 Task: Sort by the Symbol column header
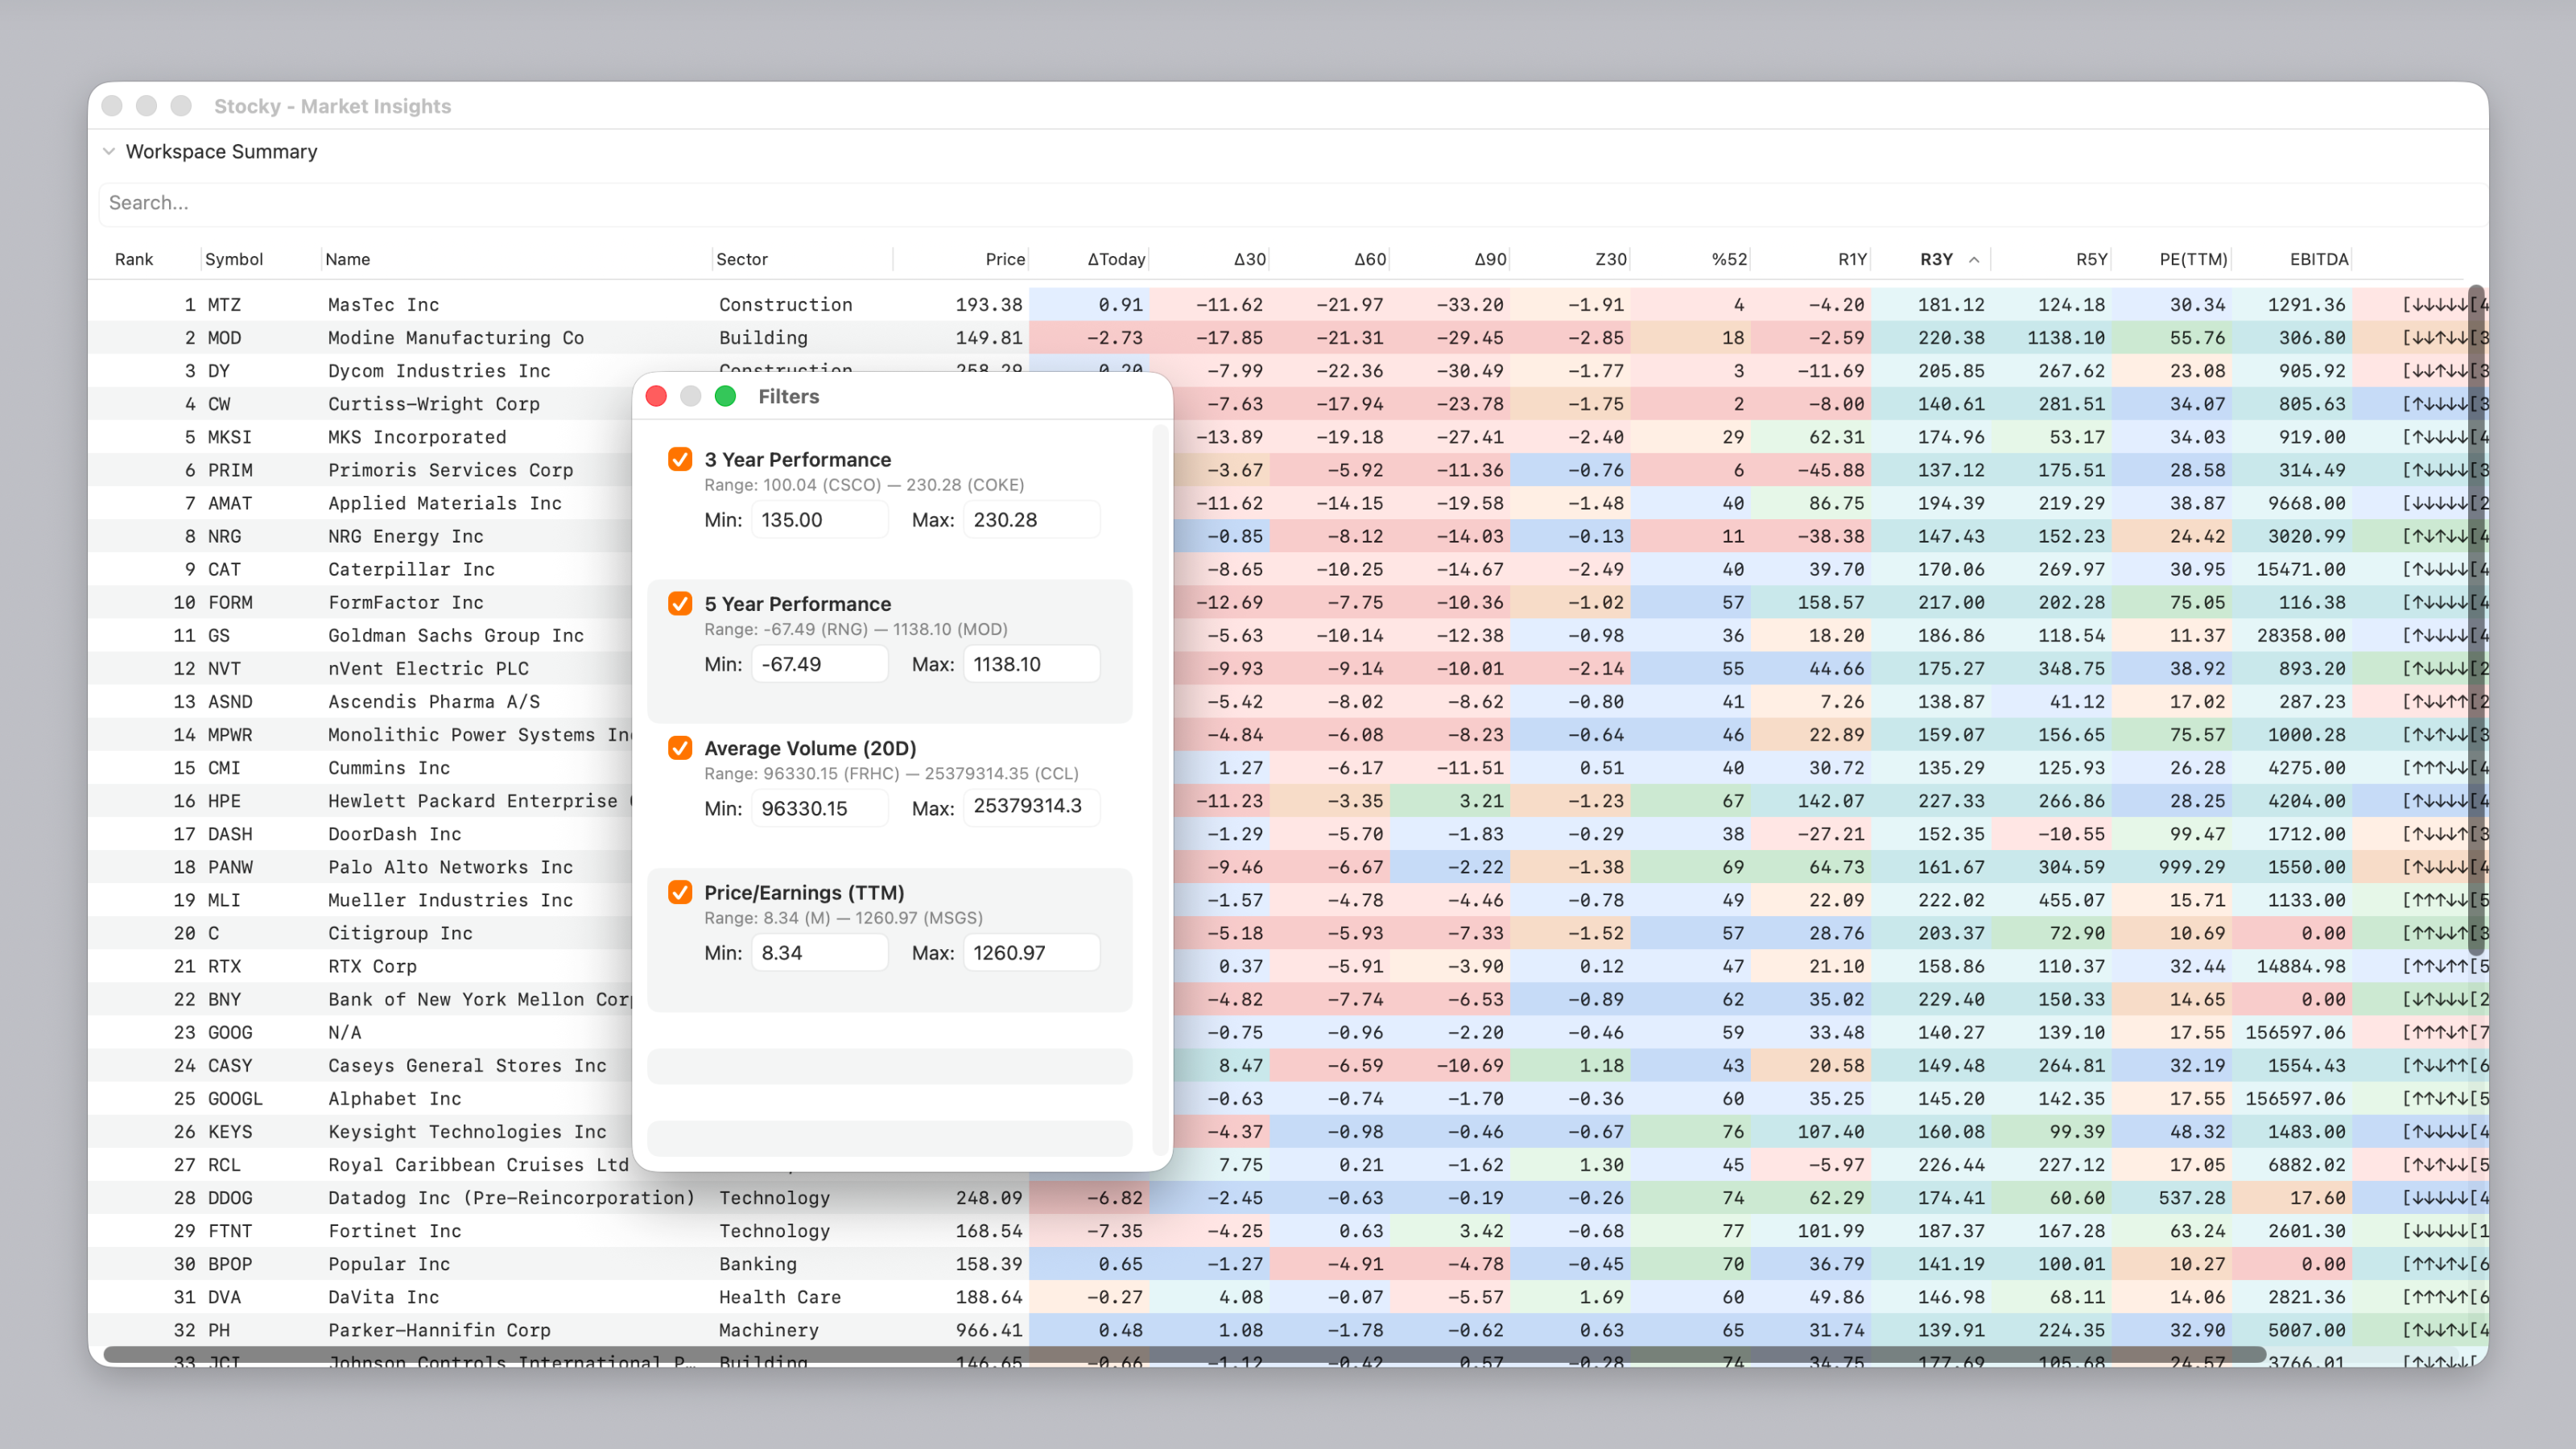pos(234,259)
